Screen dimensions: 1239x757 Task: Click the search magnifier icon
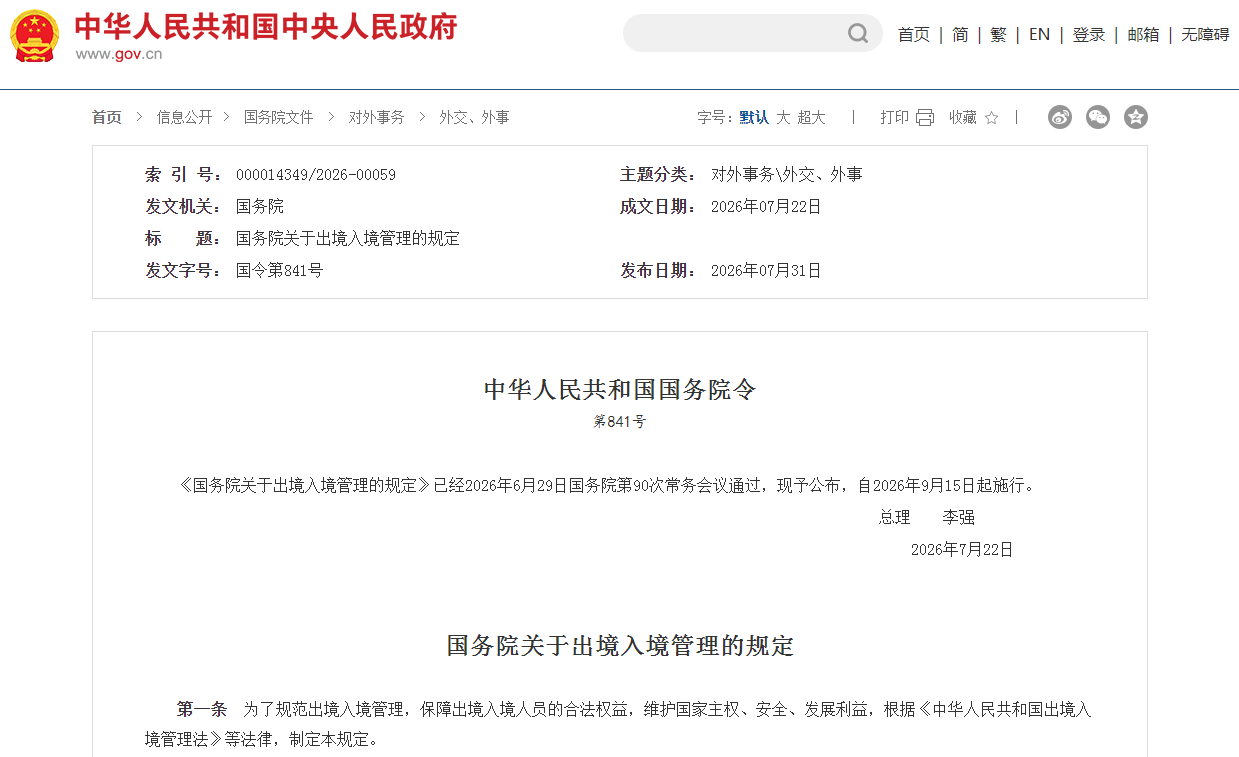pos(858,34)
